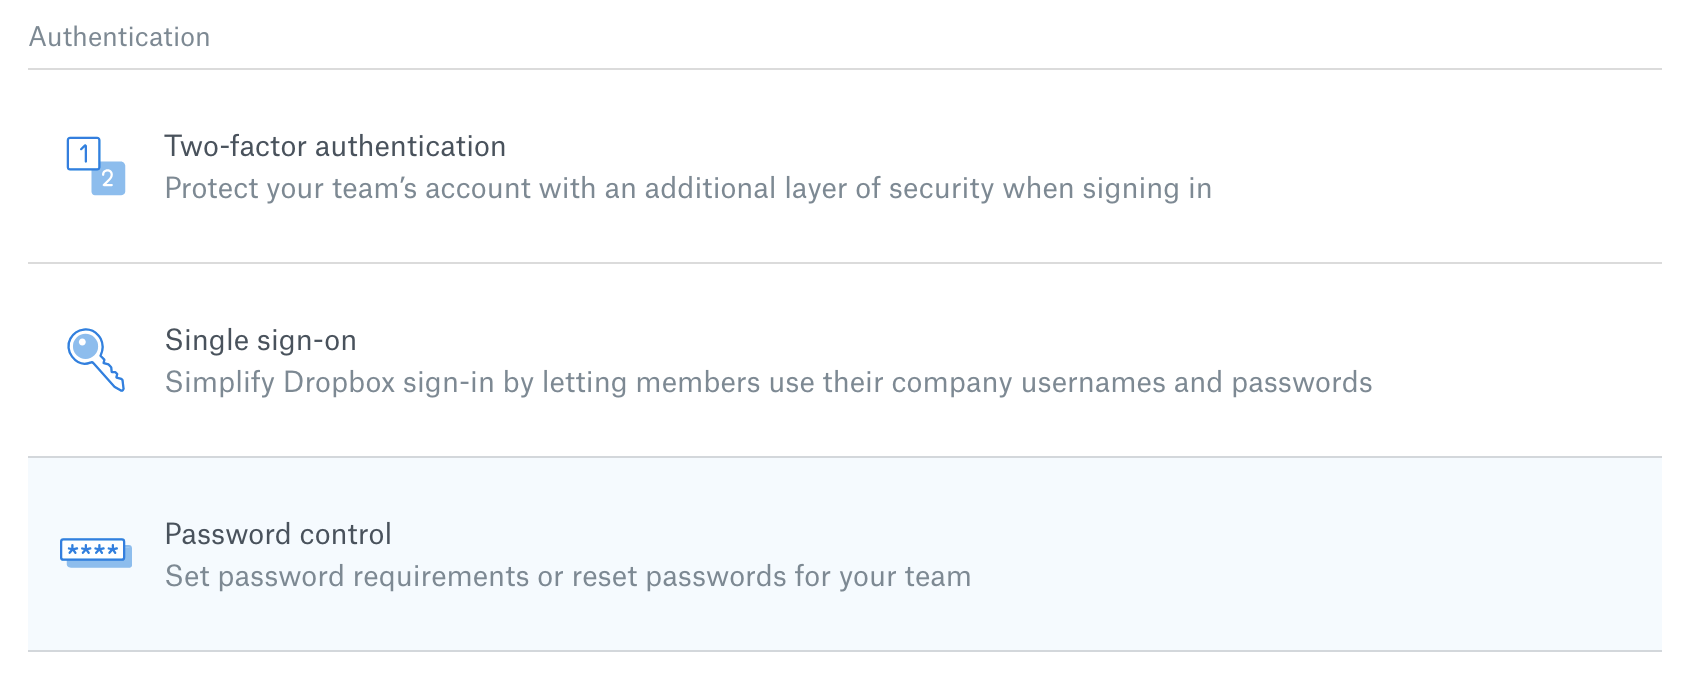Select the Password control heading
This screenshot has width=1706, height=678.
(278, 534)
